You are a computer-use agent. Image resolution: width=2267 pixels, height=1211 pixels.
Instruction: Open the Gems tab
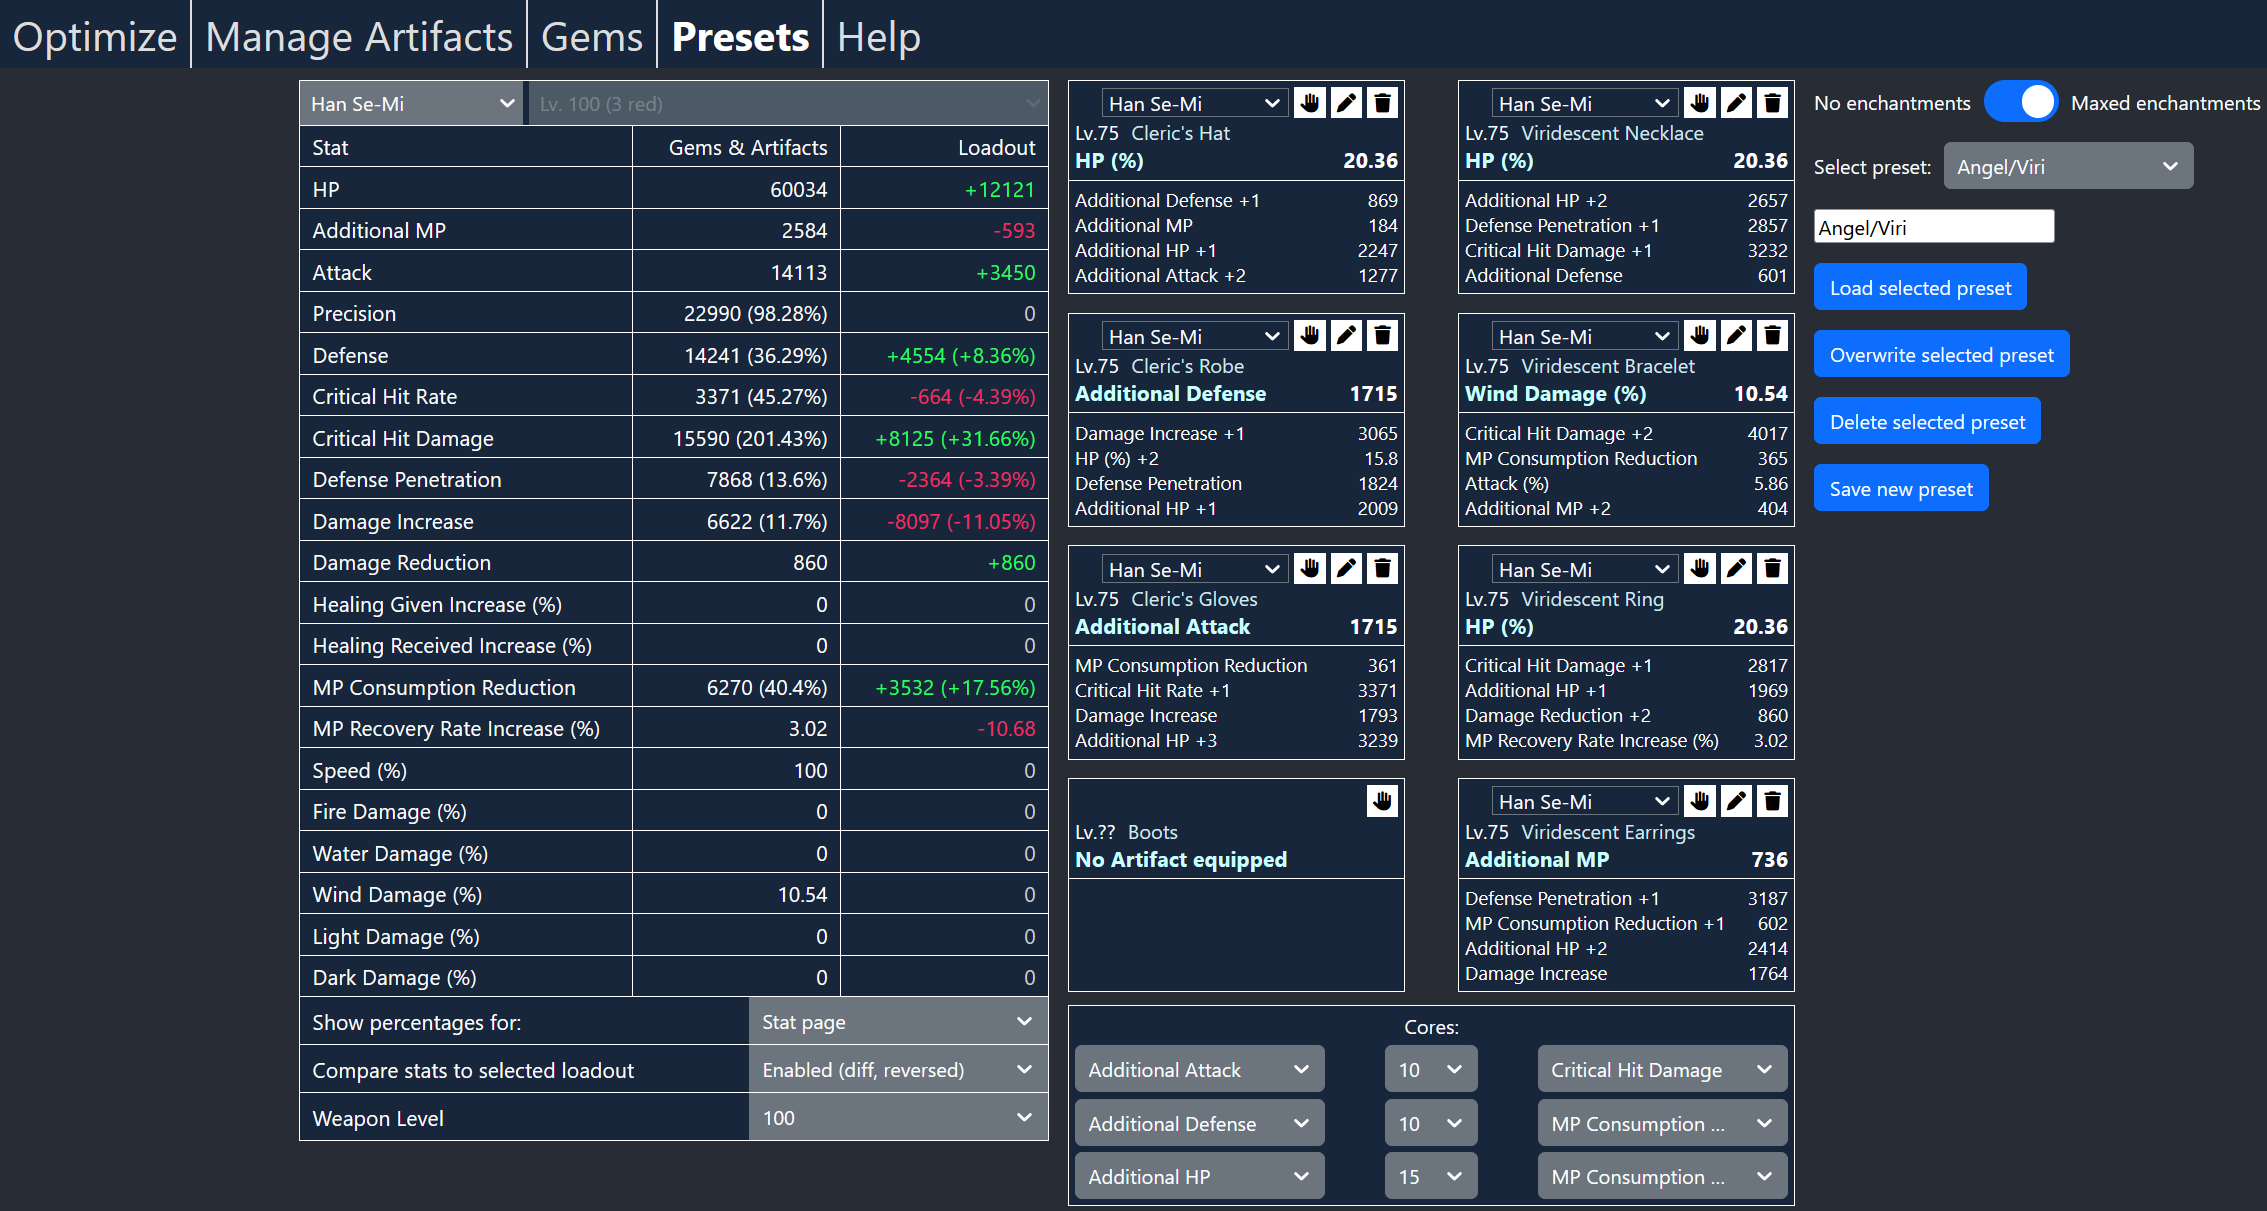coord(591,35)
